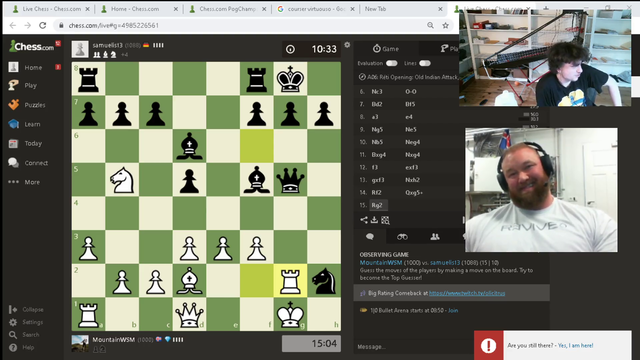Click the black queen on g5
Viewport: 640px width, 360px height.
[290, 180]
